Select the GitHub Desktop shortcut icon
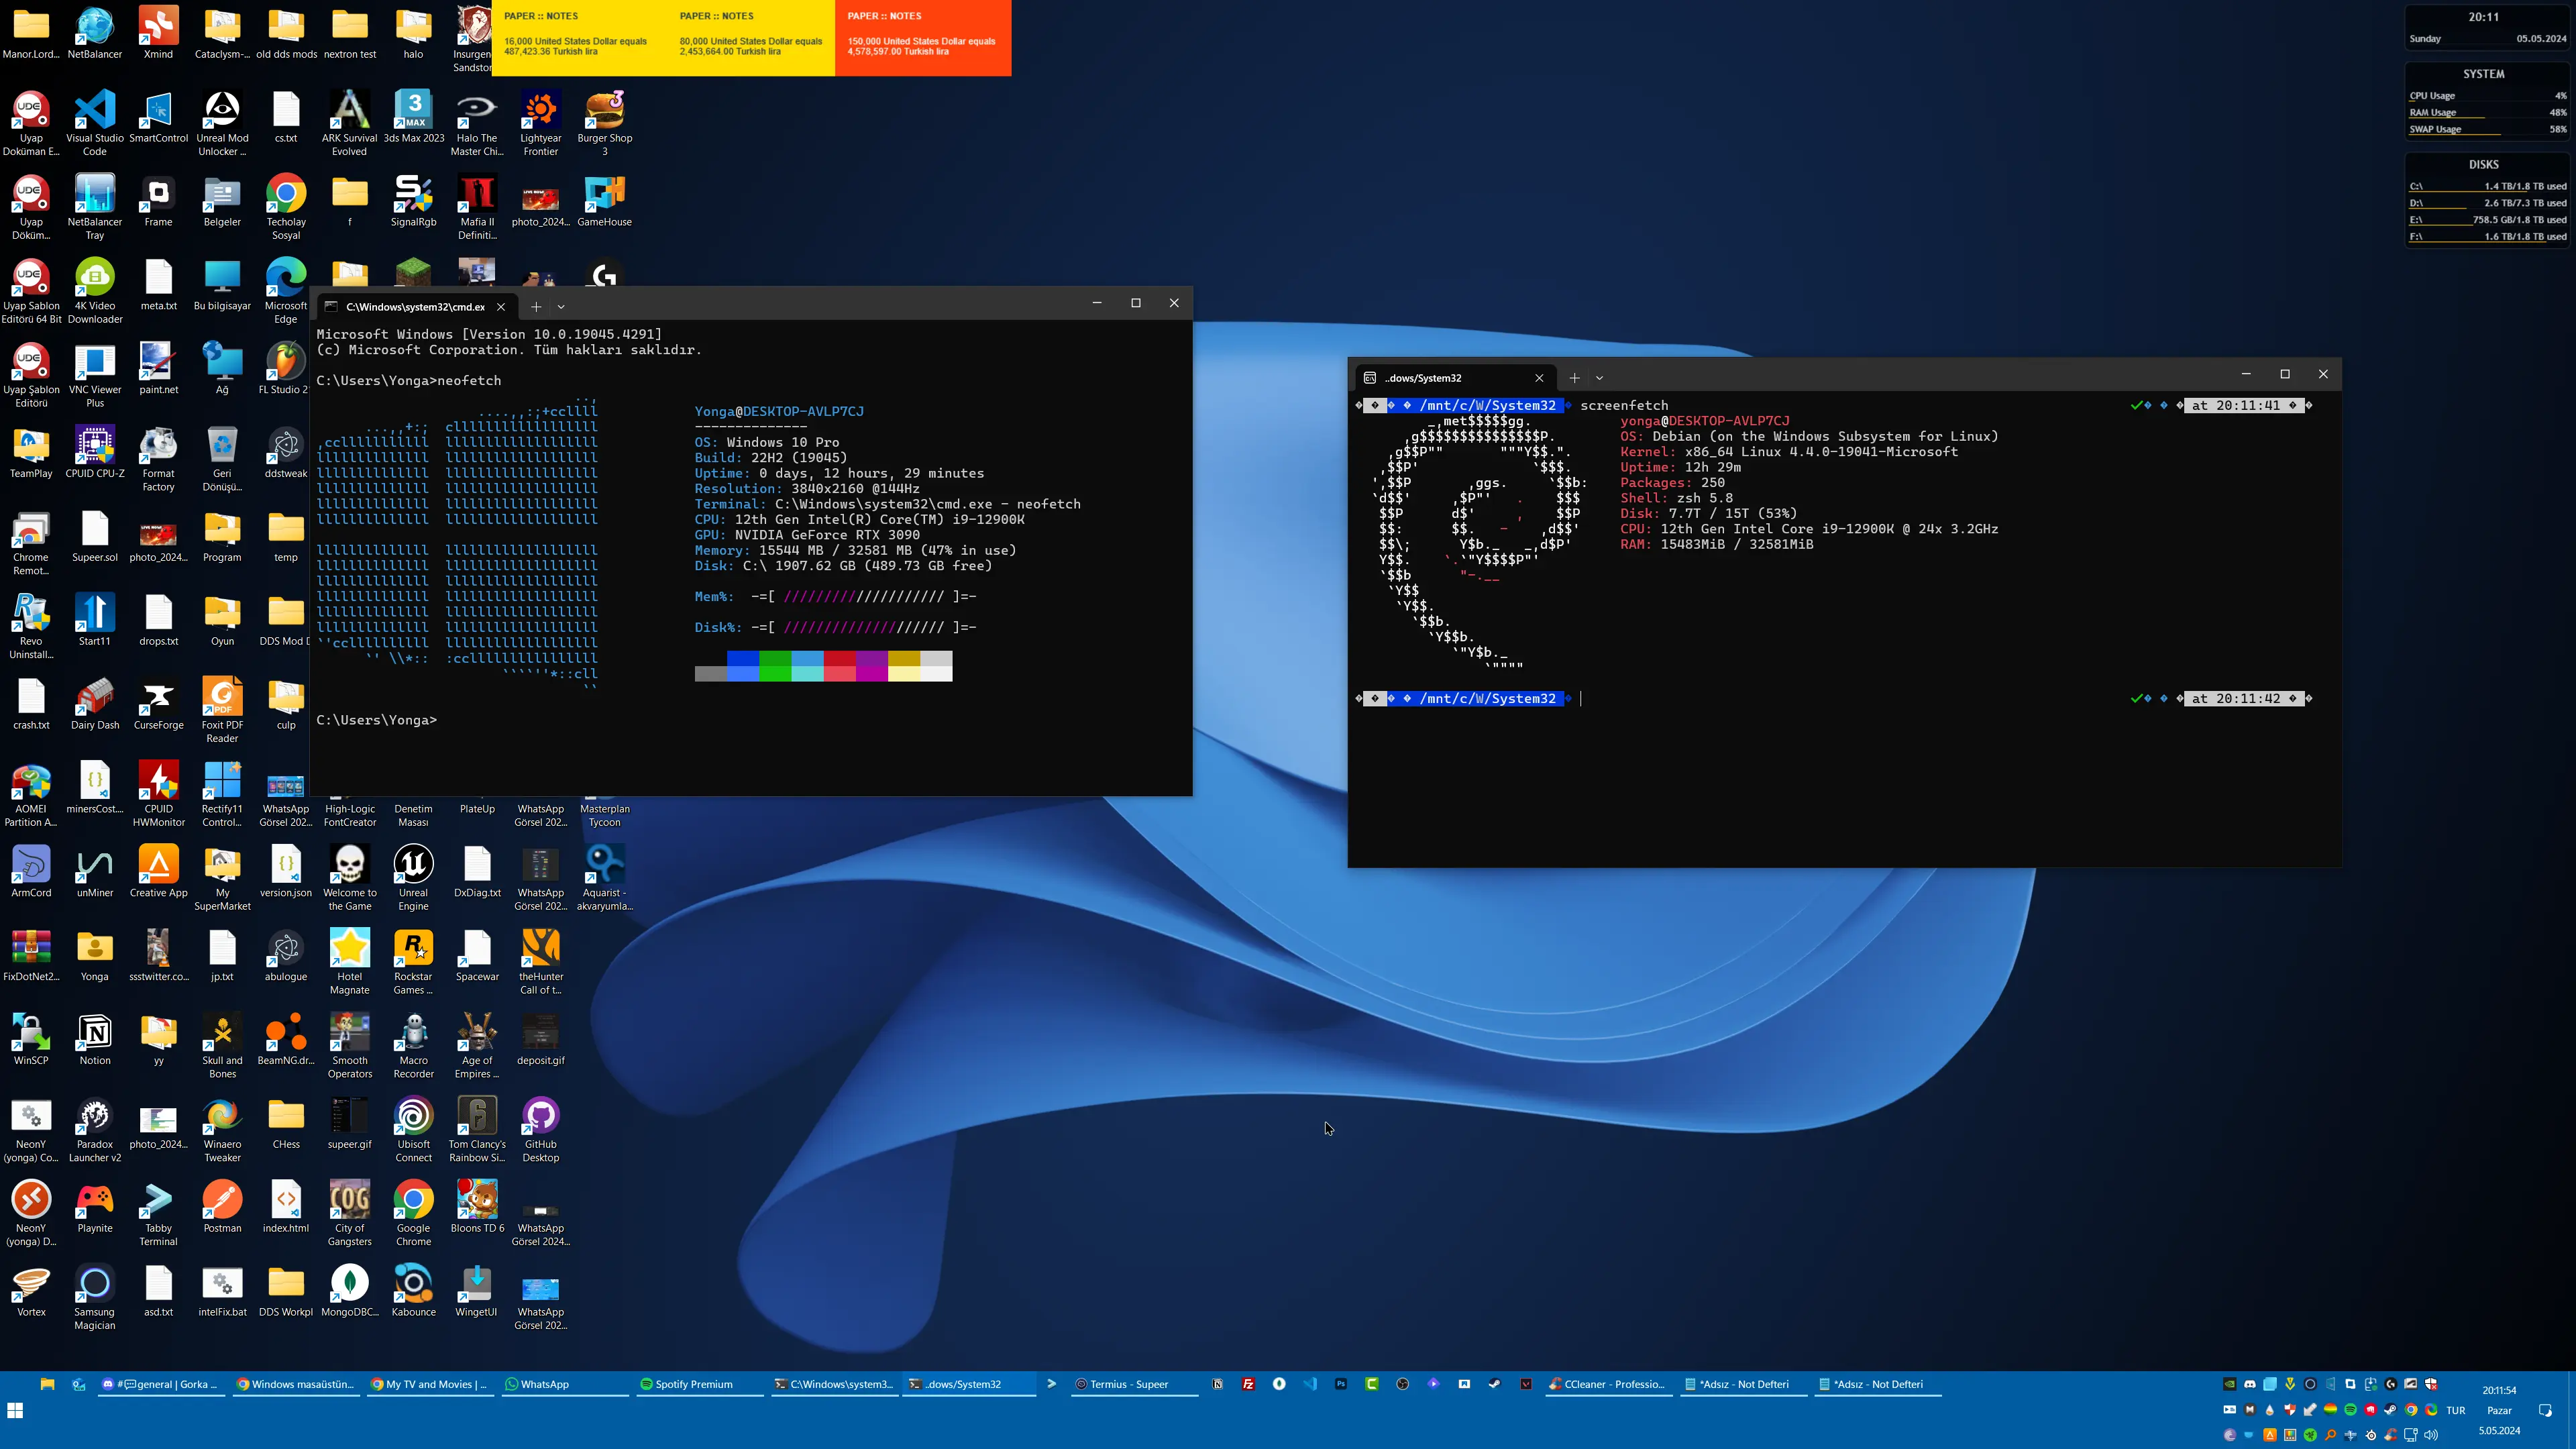The height and width of the screenshot is (1449, 2576). click(541, 1129)
